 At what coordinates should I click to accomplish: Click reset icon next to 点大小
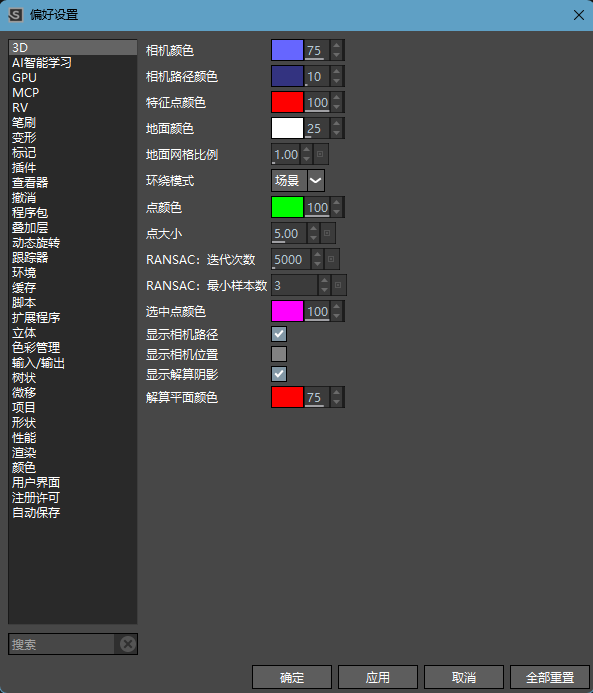click(327, 233)
